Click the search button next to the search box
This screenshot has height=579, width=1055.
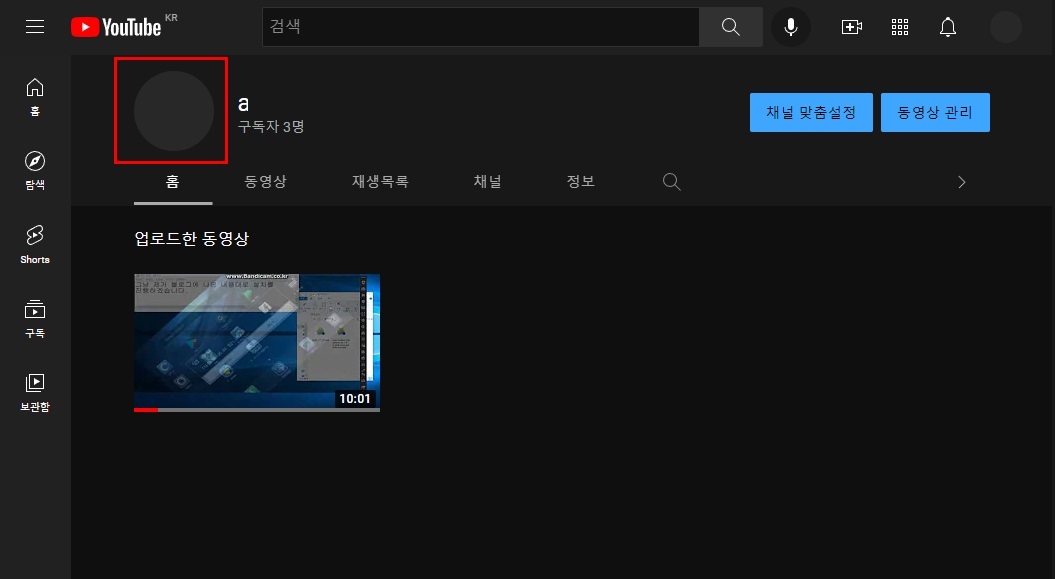pyautogui.click(x=730, y=26)
